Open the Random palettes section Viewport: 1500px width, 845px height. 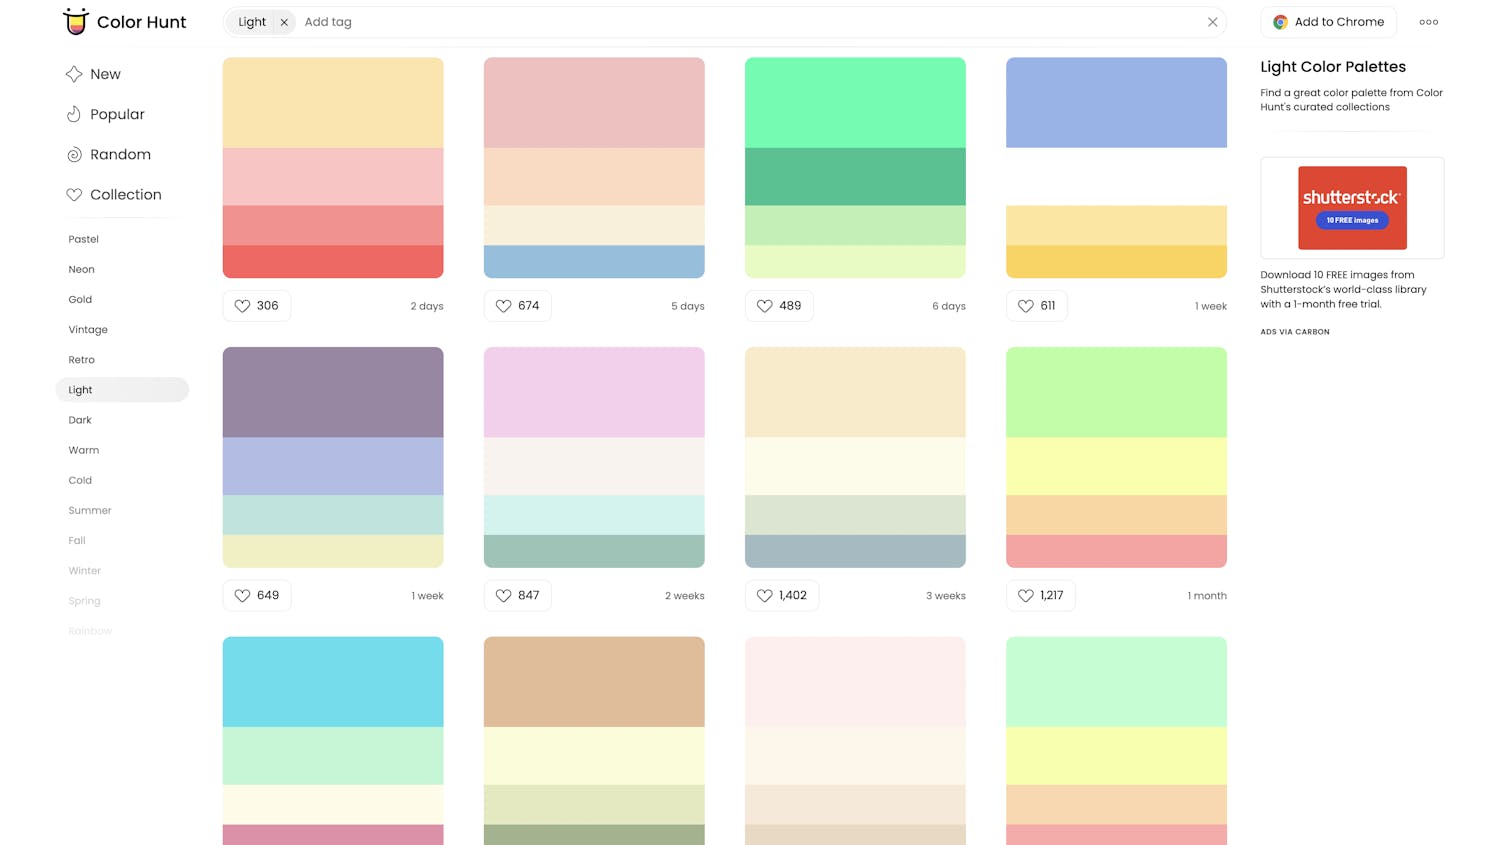point(119,154)
